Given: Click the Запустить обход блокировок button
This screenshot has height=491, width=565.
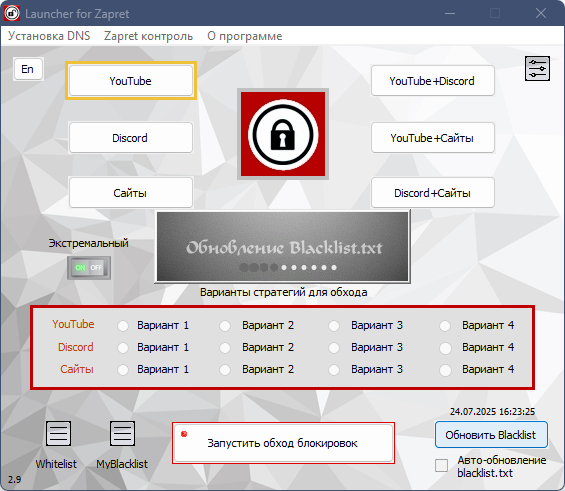Looking at the screenshot, I should click(283, 443).
